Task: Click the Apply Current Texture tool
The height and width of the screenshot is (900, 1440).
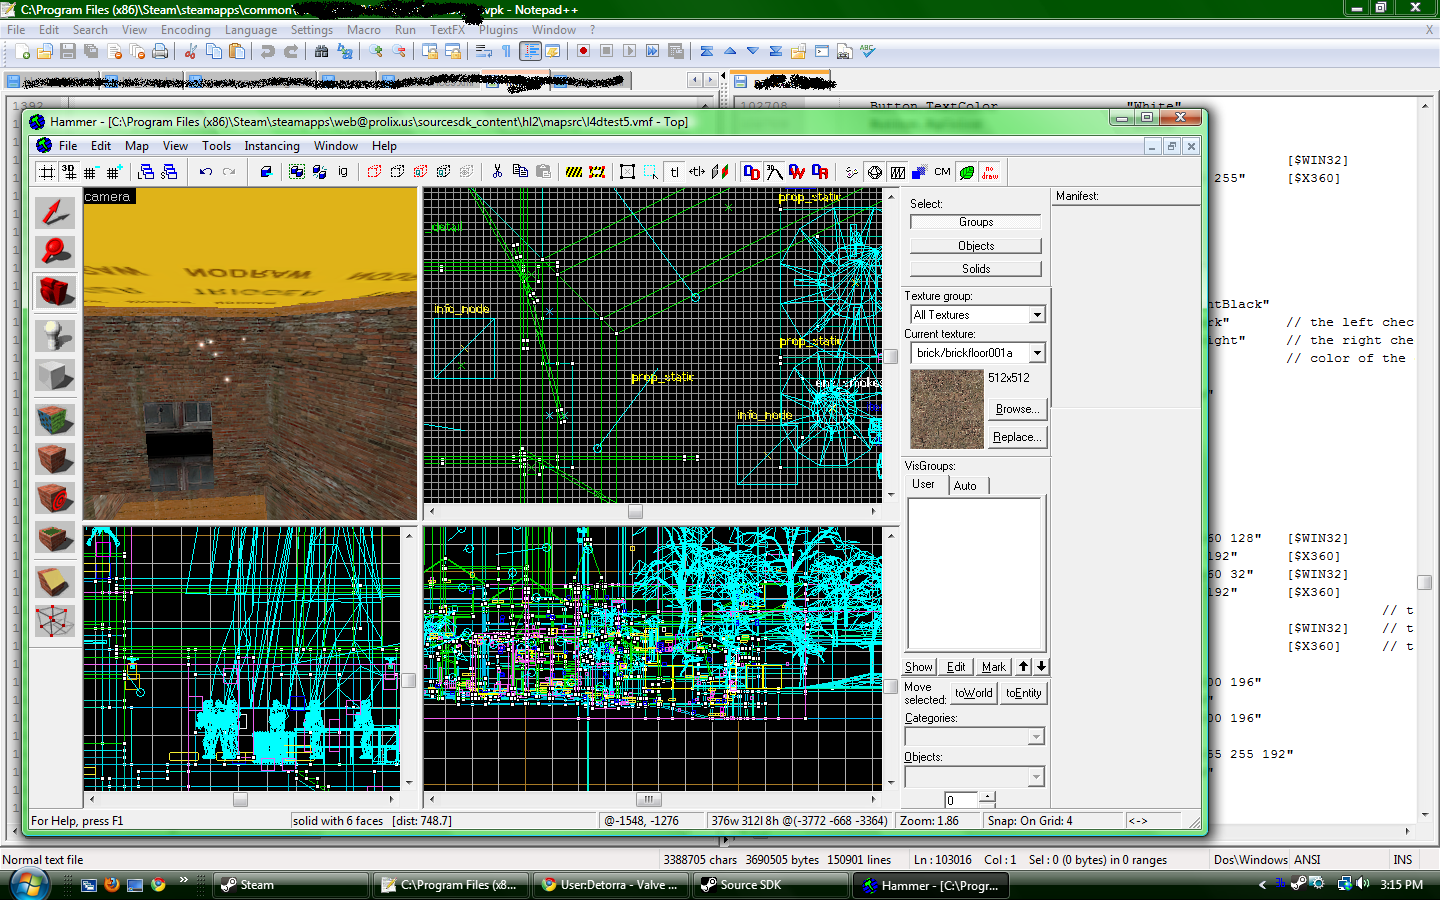Action: coord(55,458)
